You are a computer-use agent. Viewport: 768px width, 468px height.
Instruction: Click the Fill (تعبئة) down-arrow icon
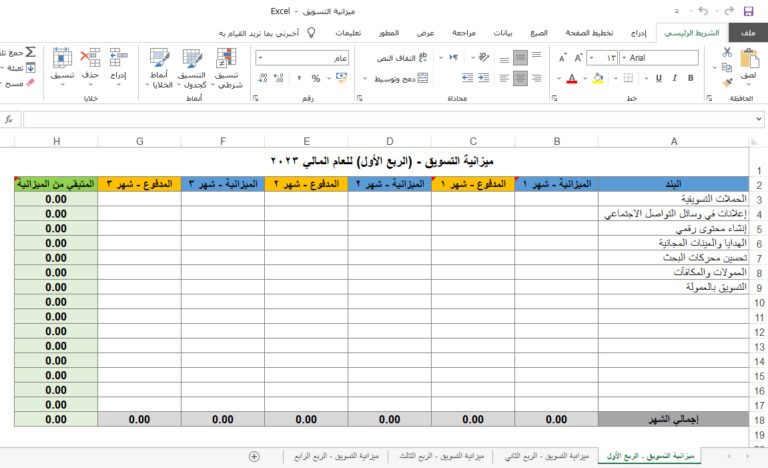tap(30, 68)
